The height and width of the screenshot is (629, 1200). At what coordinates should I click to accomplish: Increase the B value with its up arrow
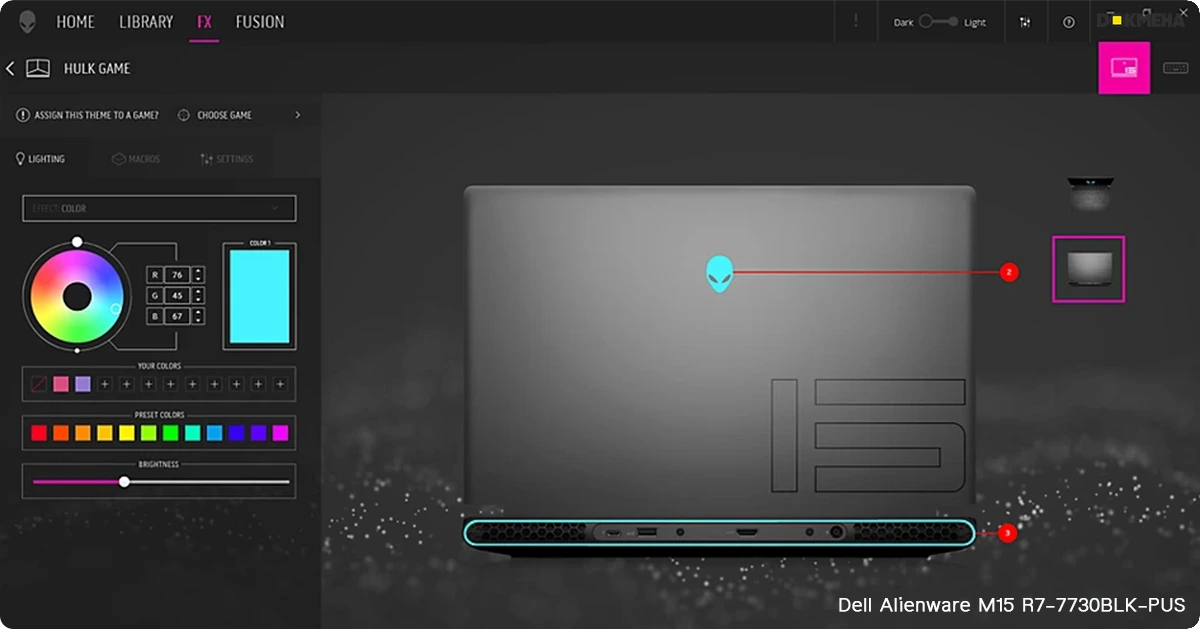click(198, 312)
